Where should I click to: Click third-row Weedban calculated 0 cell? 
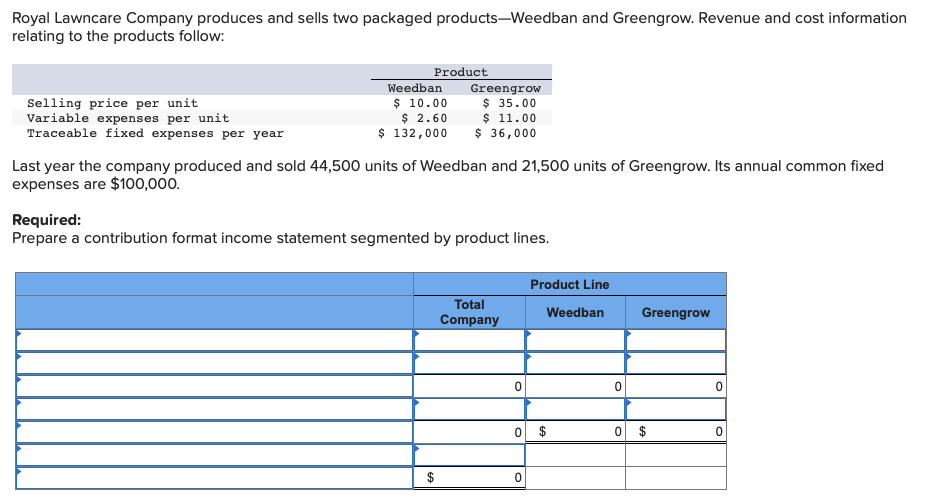click(575, 386)
